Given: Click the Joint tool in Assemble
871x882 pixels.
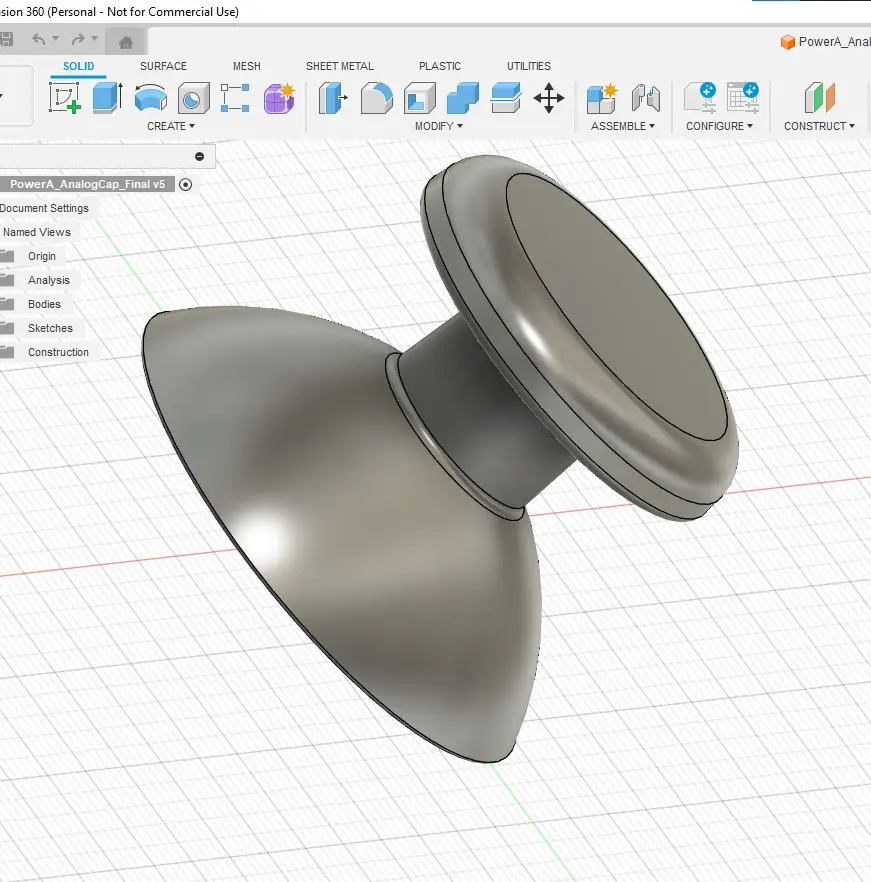Looking at the screenshot, I should click(647, 98).
